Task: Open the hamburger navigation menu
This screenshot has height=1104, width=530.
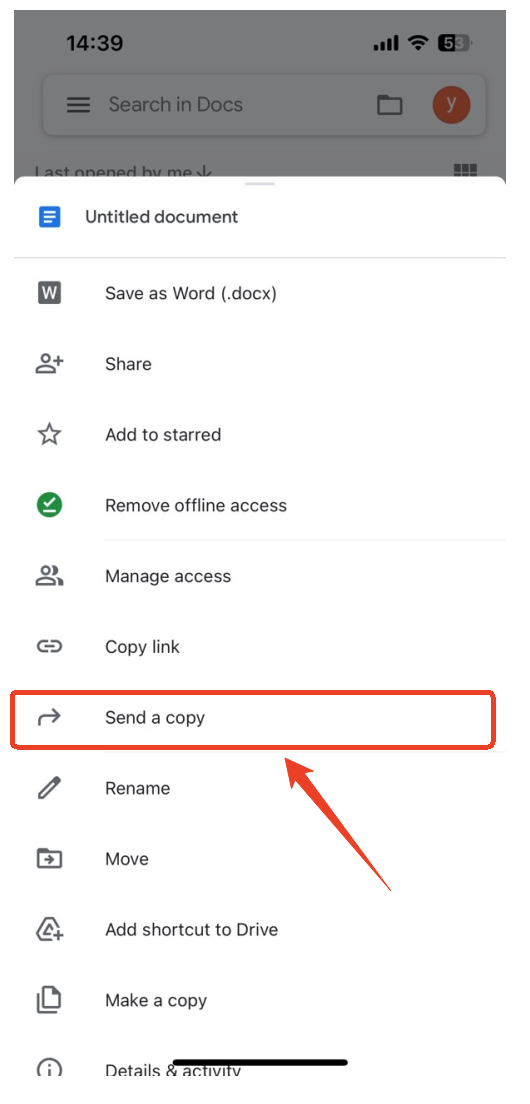Action: 78,105
